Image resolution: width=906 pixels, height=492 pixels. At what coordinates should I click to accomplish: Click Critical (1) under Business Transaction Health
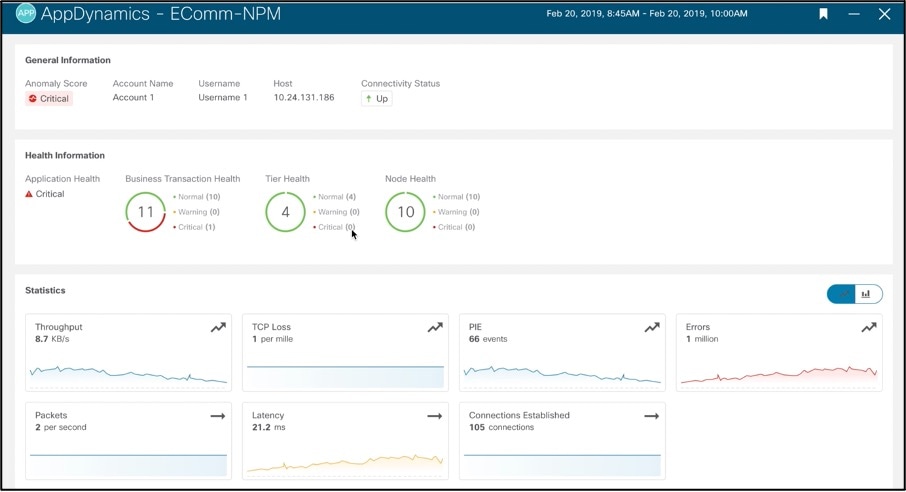click(194, 227)
